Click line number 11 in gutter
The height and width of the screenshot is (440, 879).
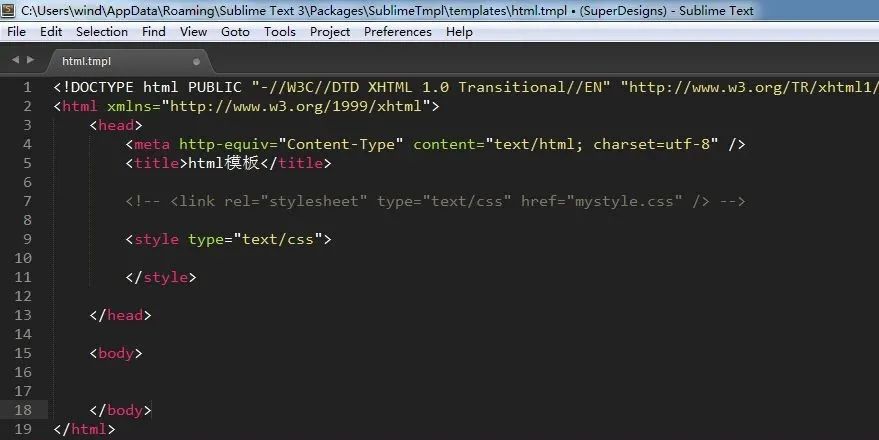pos(23,277)
